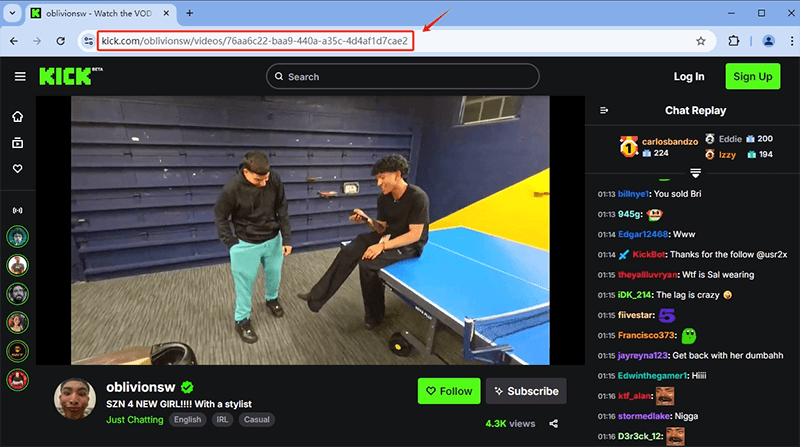
Task: Open Just Chatting category
Action: (135, 419)
